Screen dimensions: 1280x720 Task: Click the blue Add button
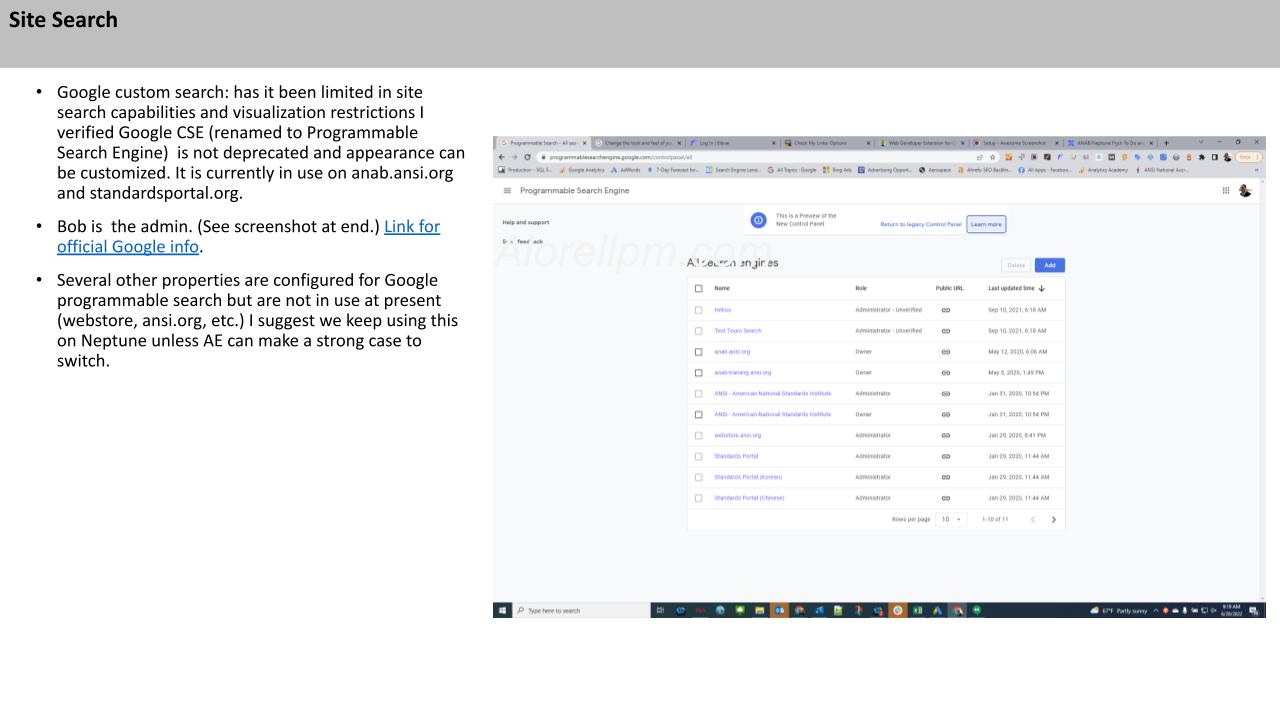[1049, 265]
